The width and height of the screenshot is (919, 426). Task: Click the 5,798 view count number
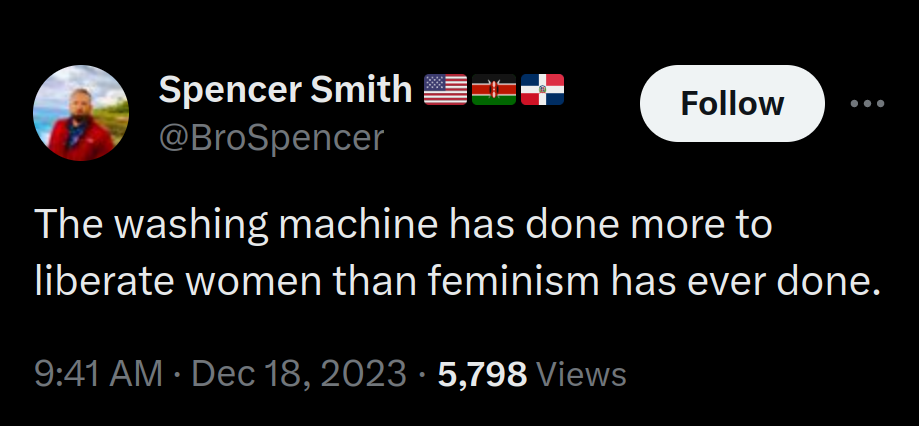(483, 374)
